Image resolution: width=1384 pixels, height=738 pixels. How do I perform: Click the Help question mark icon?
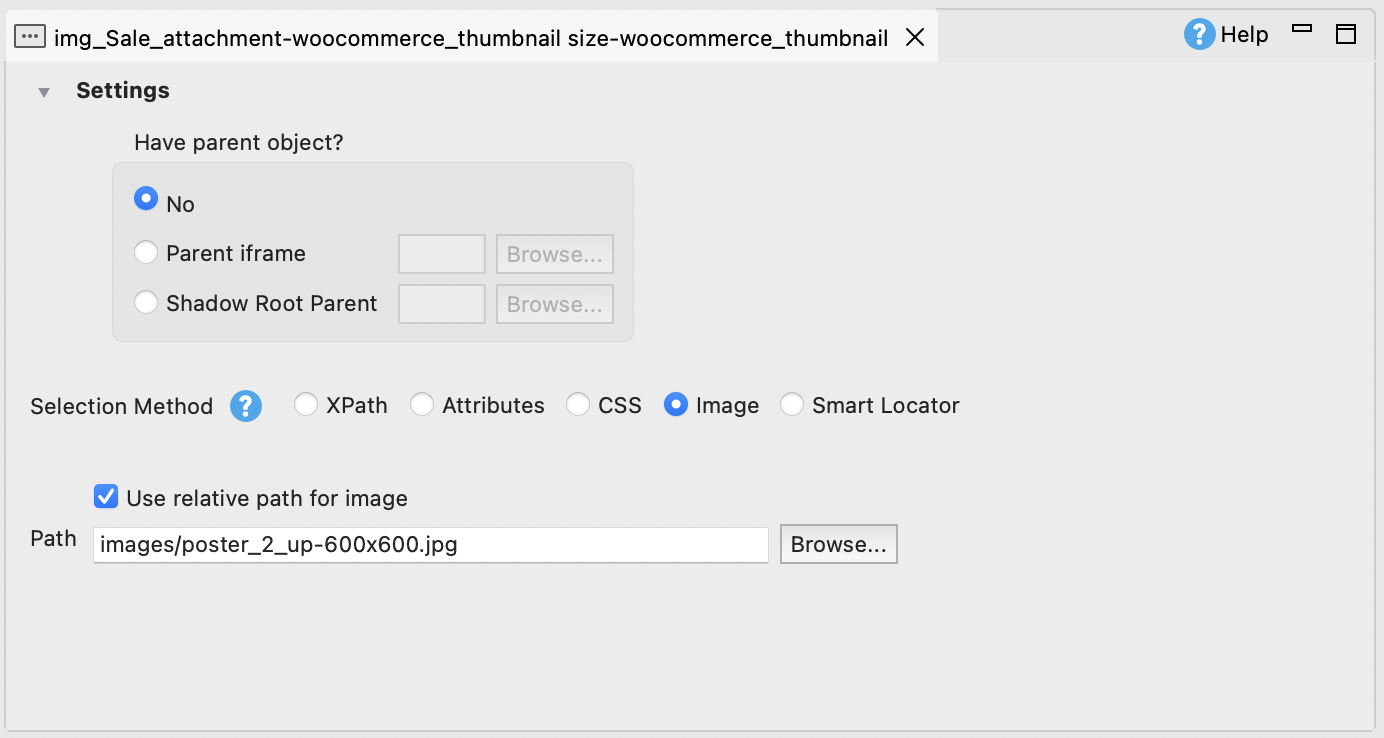1199,35
